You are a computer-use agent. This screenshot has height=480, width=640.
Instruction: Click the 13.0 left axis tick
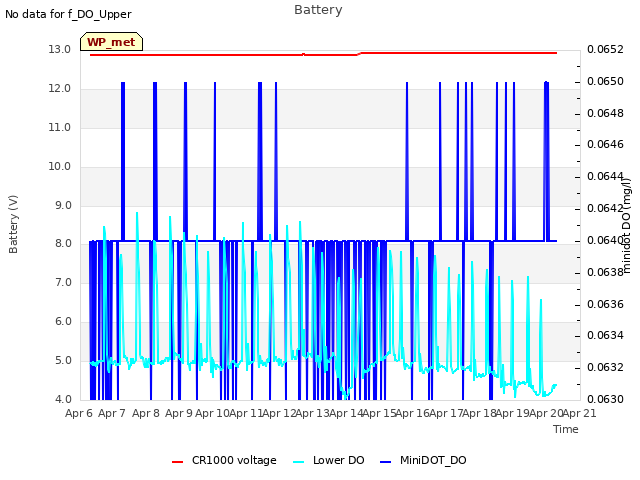click(x=60, y=49)
